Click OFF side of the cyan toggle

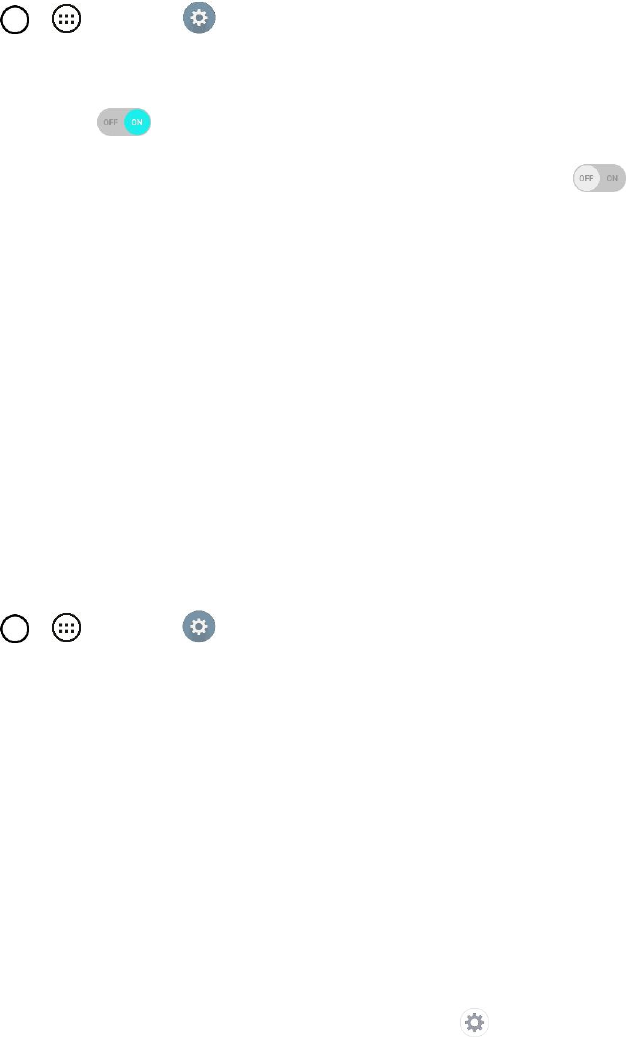pyautogui.click(x=110, y=122)
